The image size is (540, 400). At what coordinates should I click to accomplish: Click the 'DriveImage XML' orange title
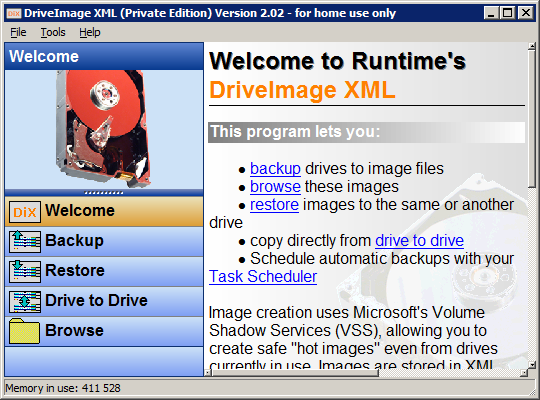[302, 90]
